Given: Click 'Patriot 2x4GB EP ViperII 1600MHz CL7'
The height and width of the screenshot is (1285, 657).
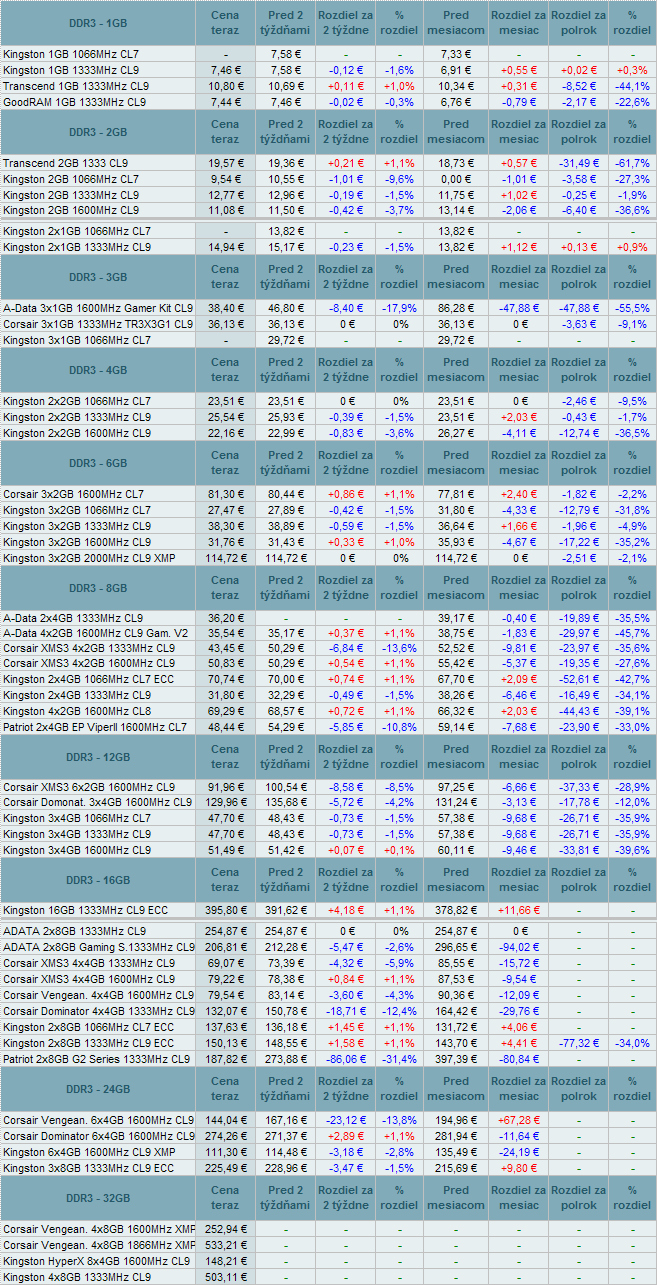Looking at the screenshot, I should (x=95, y=727).
